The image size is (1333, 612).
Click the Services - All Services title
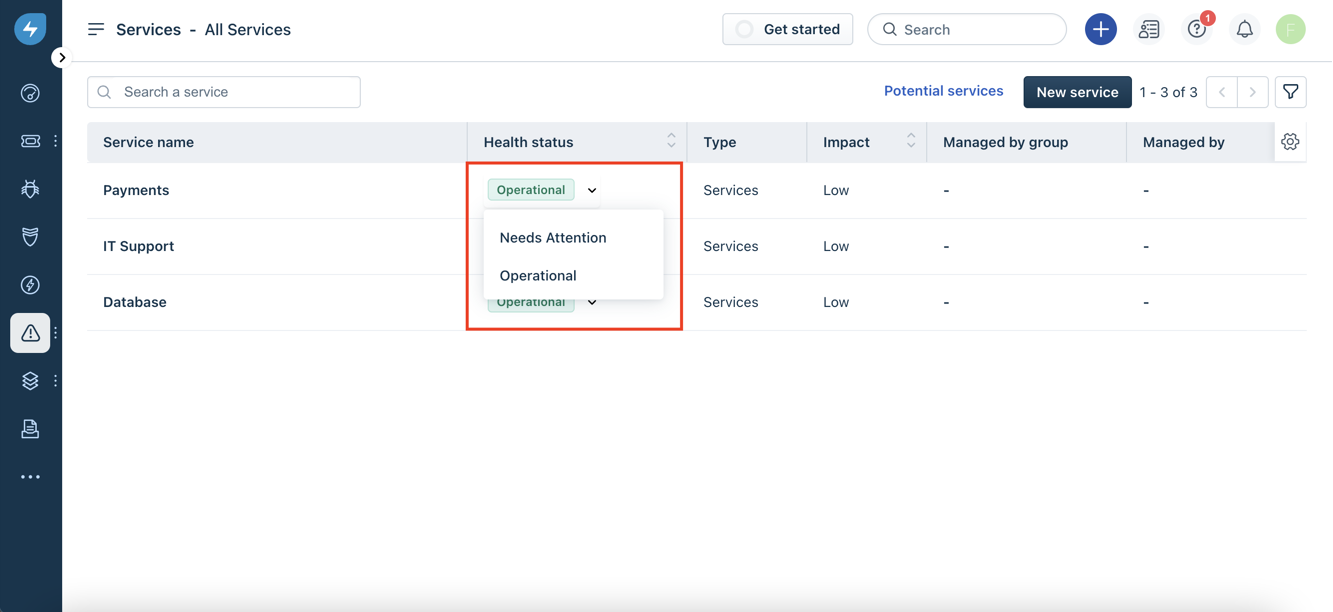point(203,29)
